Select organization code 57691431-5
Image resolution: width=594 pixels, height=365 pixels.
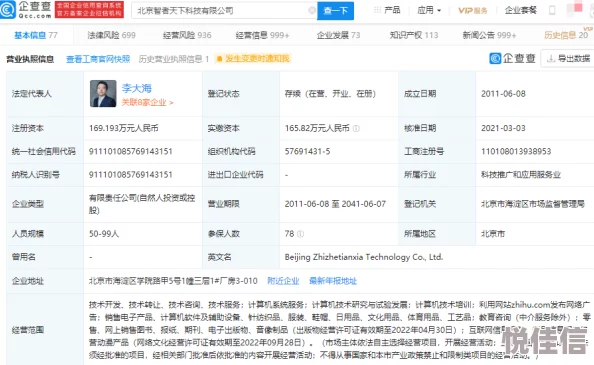307,151
